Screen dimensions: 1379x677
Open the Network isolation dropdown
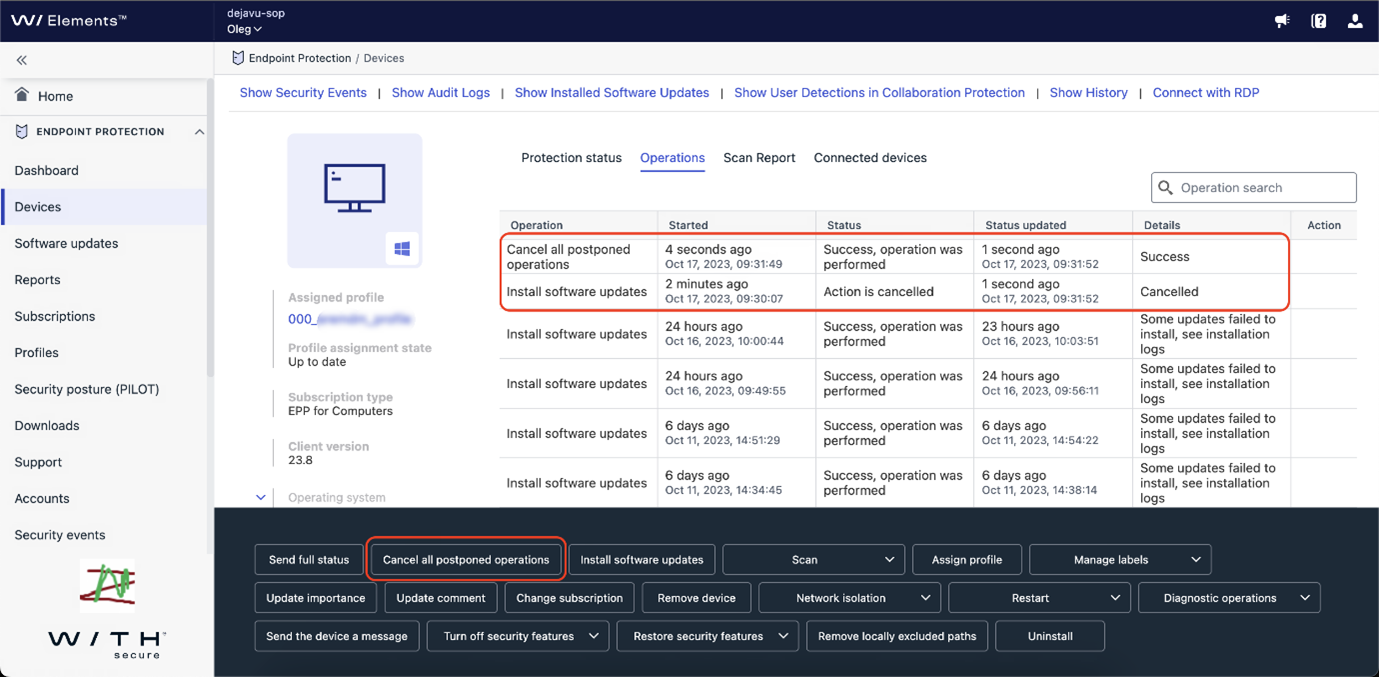(850, 598)
